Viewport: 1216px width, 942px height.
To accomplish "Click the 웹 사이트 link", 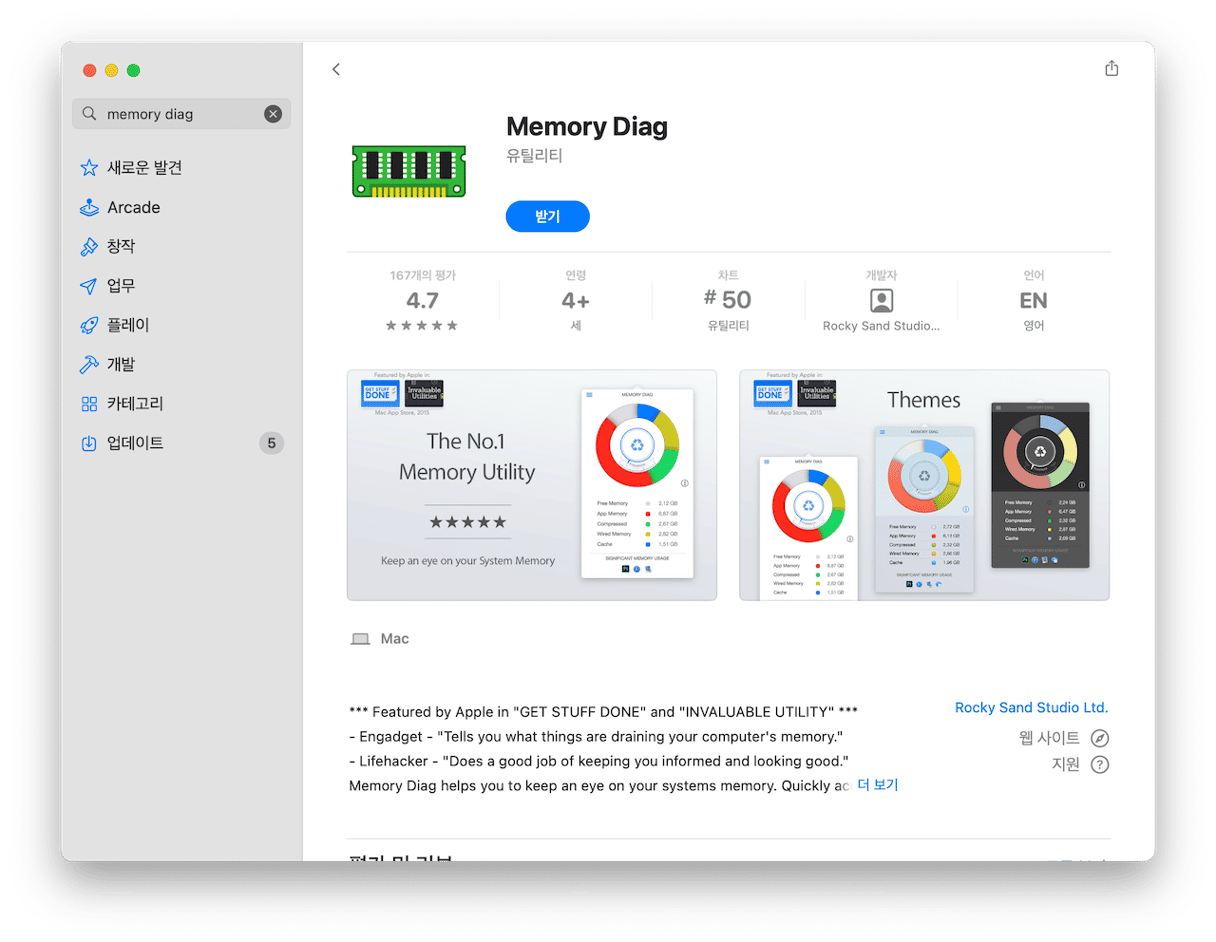I will 1049,739.
